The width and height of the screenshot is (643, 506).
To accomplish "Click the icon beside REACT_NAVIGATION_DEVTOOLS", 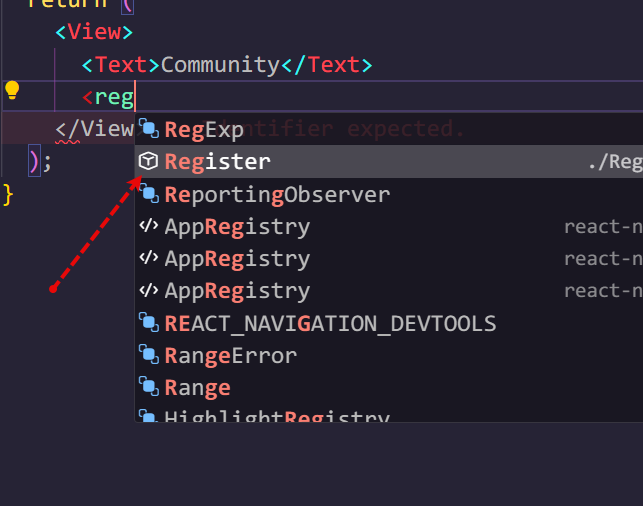I will coord(149,322).
